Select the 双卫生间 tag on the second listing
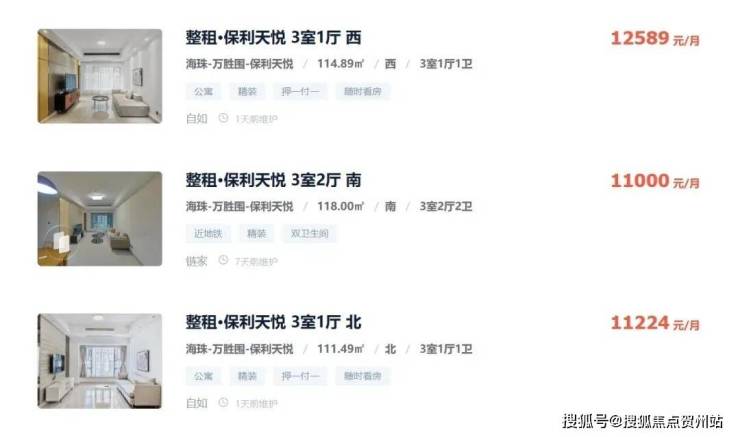Image resolution: width=740 pixels, height=437 pixels. pyautogui.click(x=309, y=234)
